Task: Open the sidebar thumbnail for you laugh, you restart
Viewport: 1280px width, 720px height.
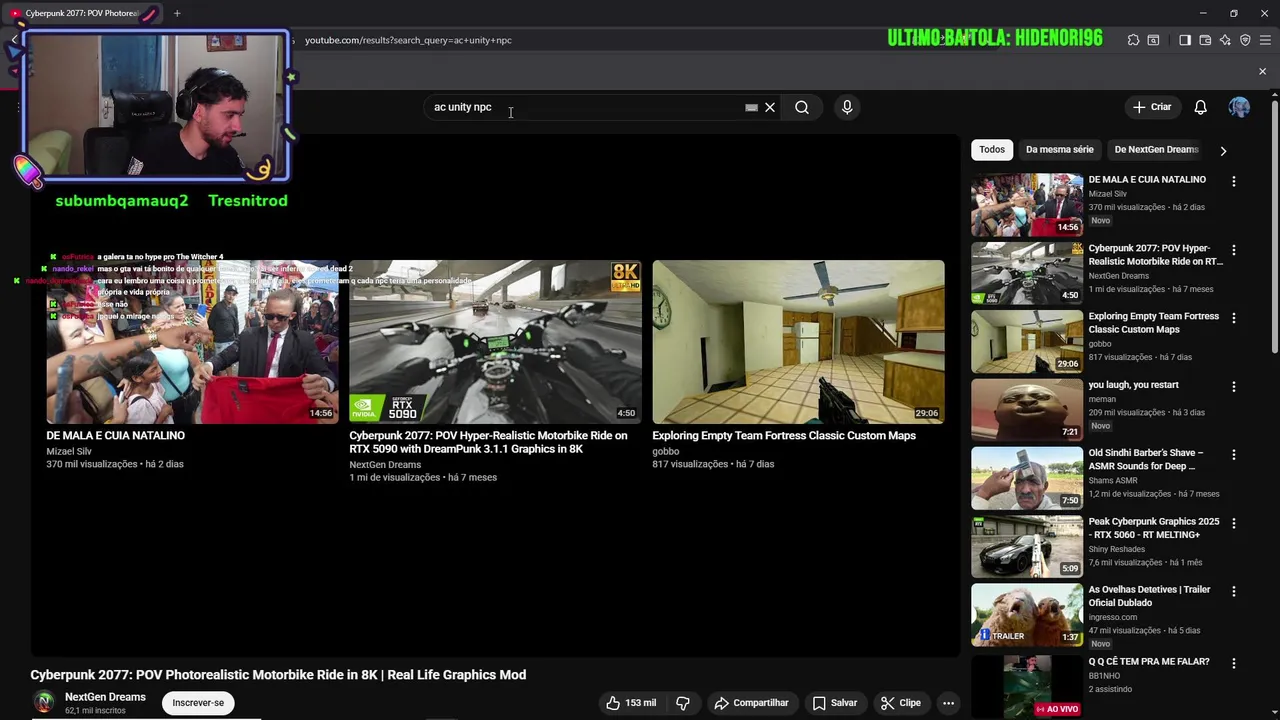Action: [x=1027, y=409]
